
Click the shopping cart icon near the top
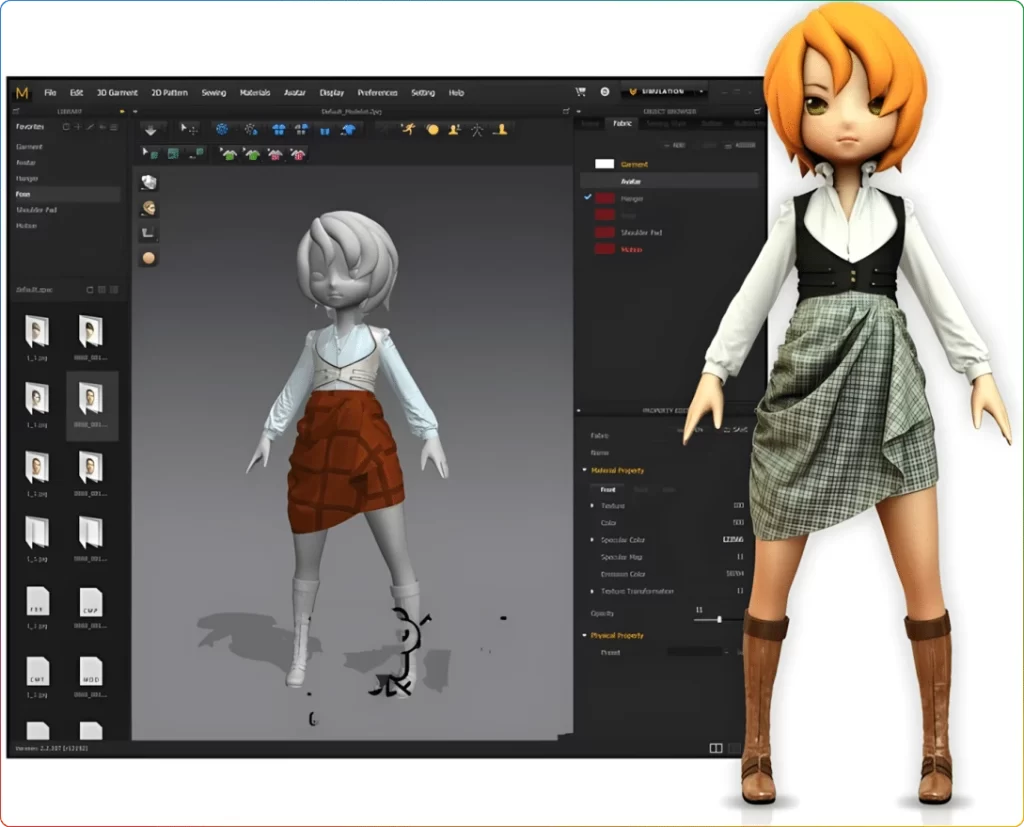click(x=581, y=92)
